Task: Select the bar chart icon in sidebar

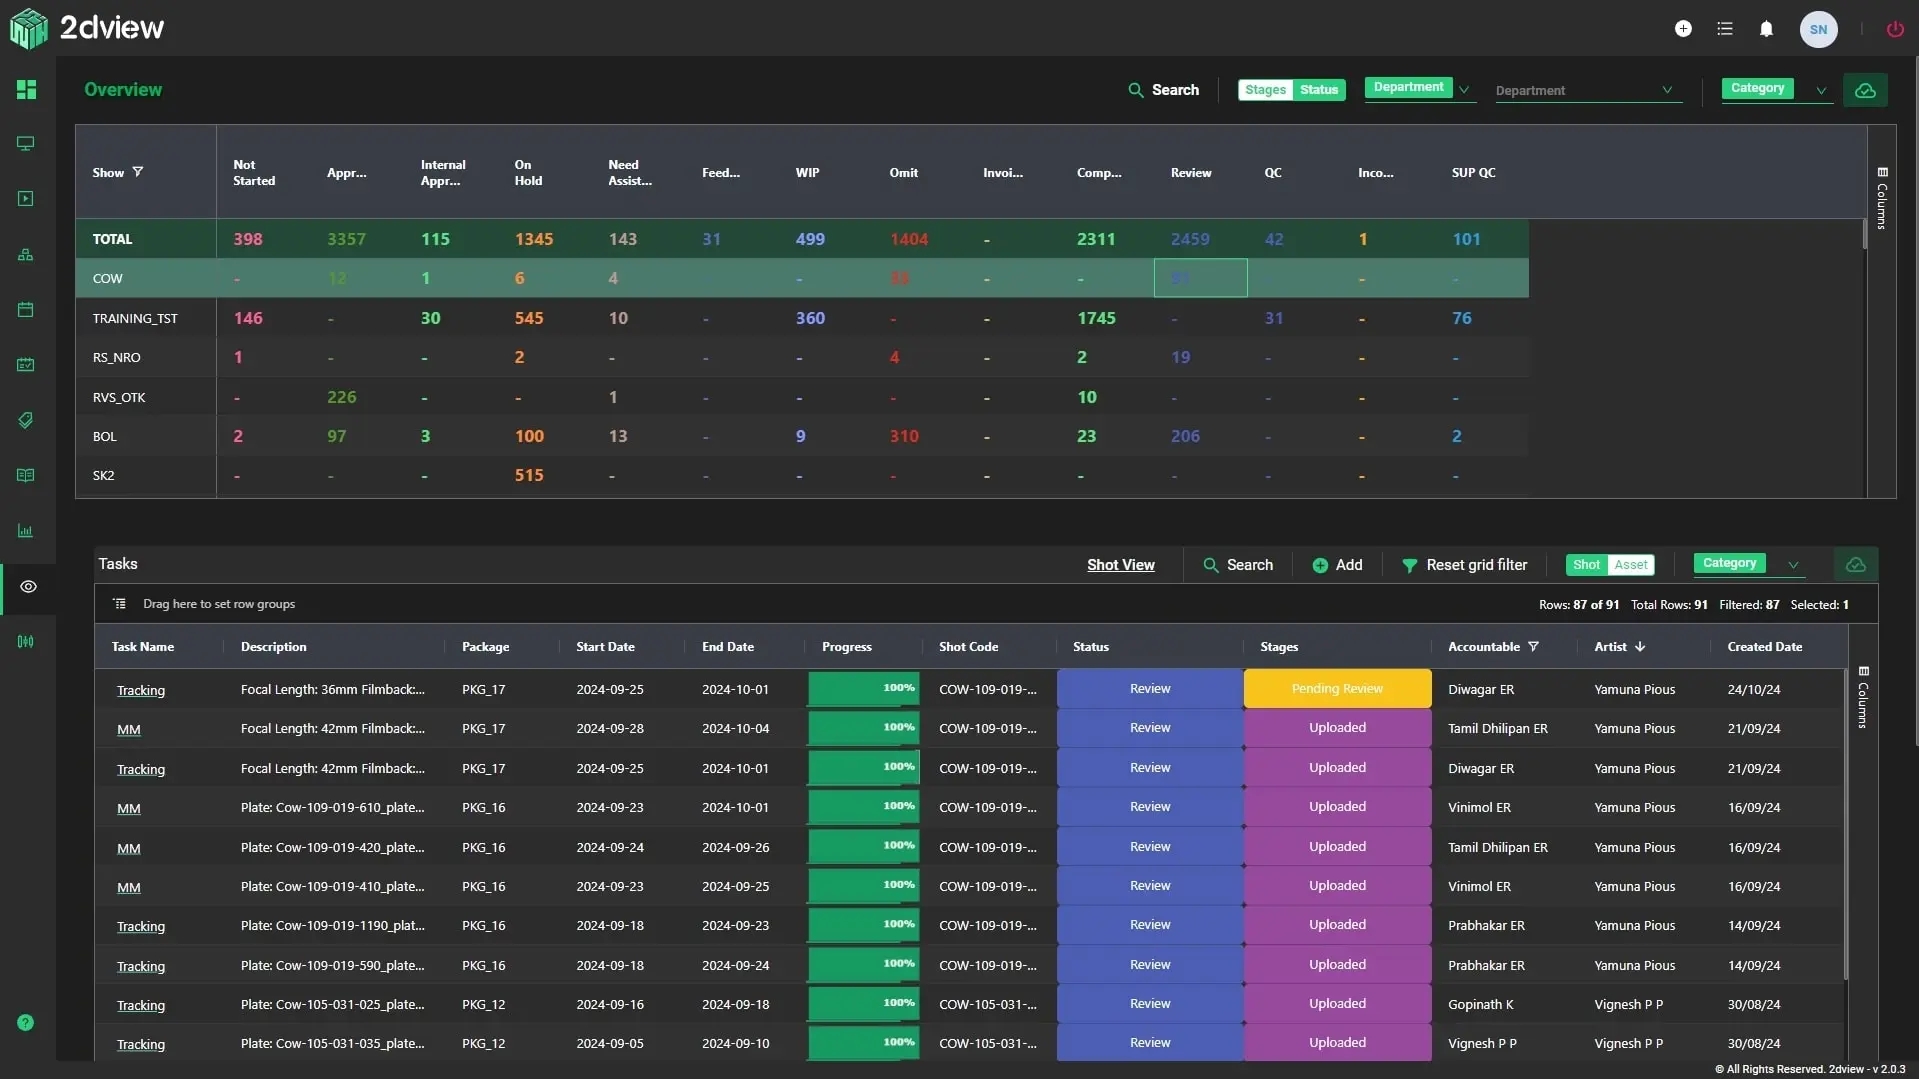Action: [26, 530]
